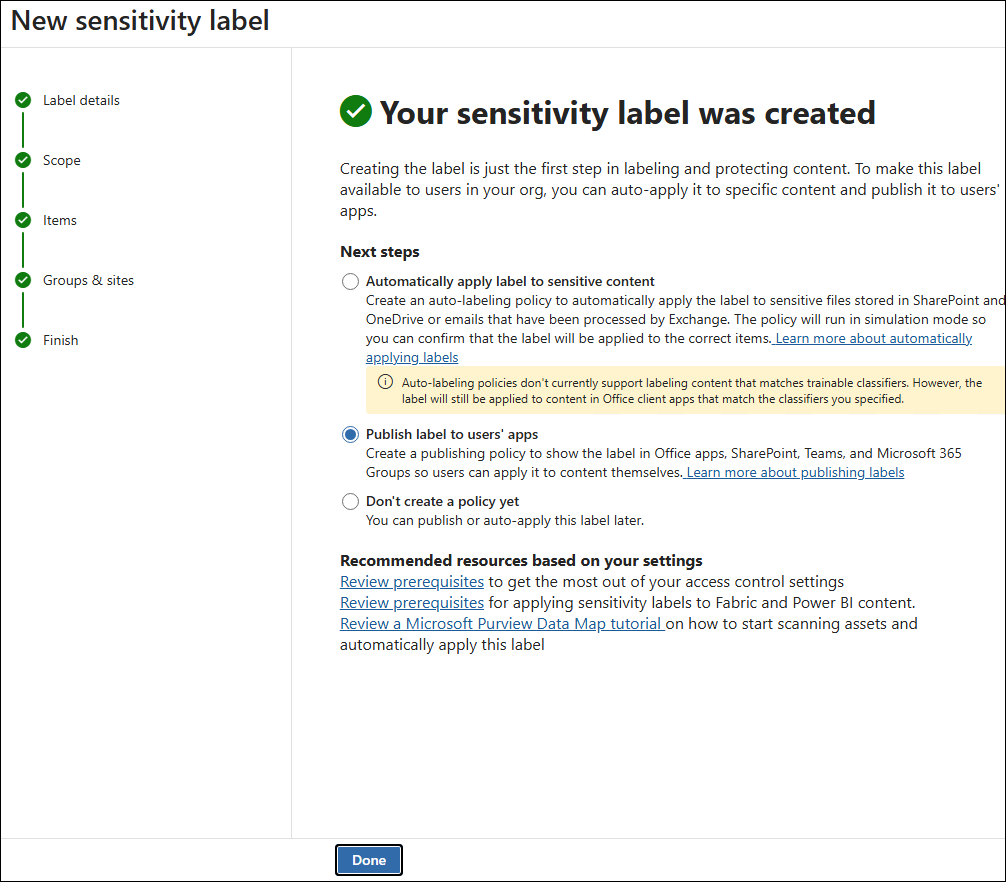Open Learn more about publishing labels link
This screenshot has height=882, width=1006.
point(795,473)
